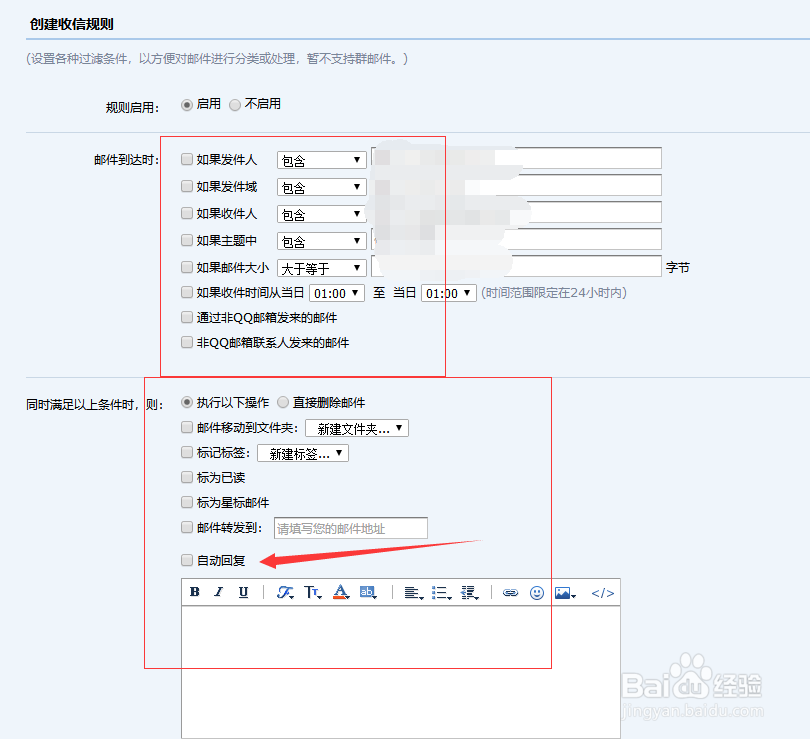The width and height of the screenshot is (810, 739).
Task: Open the 新建文件夹 folder dropdown
Action: [357, 427]
